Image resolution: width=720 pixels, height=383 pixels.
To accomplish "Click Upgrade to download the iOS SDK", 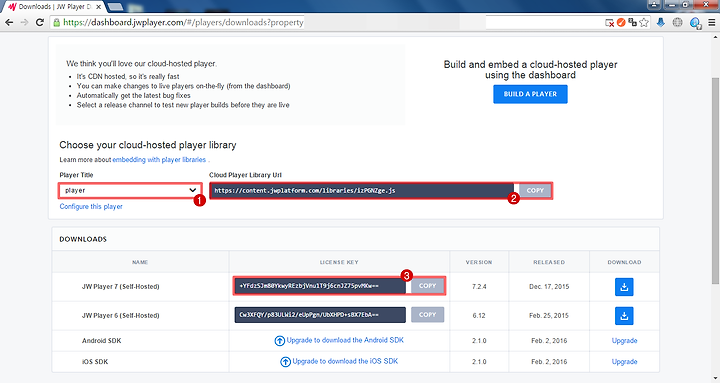I will [x=345, y=361].
